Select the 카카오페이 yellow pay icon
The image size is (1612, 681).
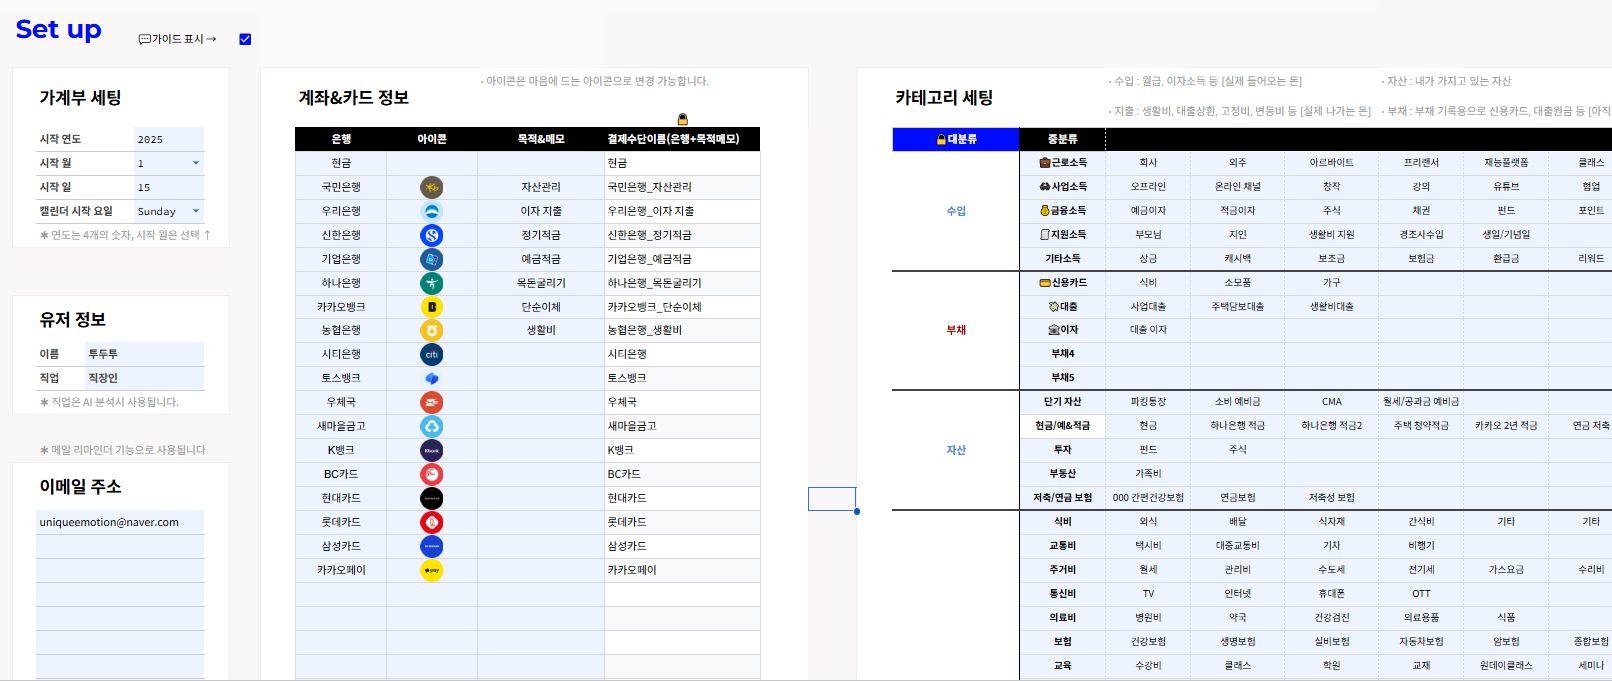click(x=432, y=570)
